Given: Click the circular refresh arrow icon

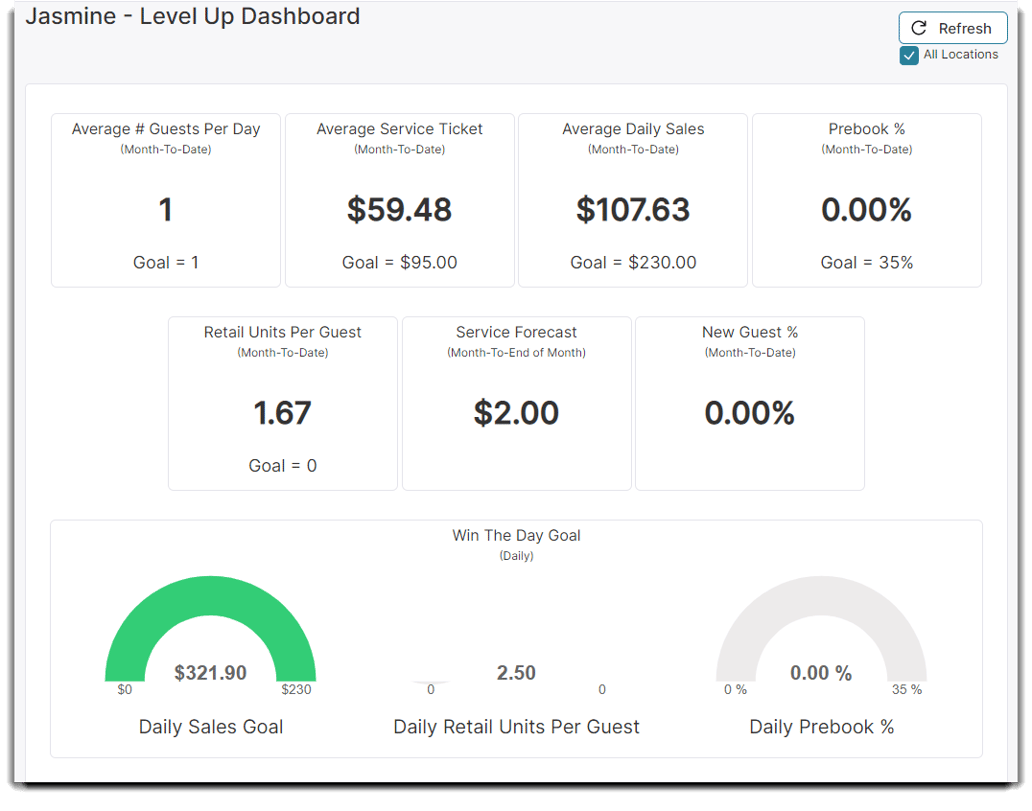Looking at the screenshot, I should coord(919,27).
